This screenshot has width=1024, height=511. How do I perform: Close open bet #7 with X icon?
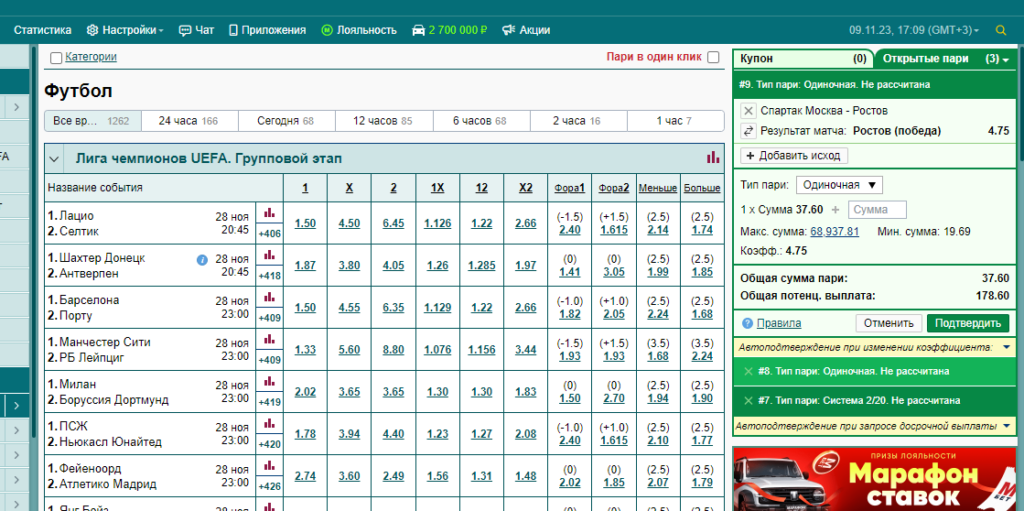tap(748, 400)
